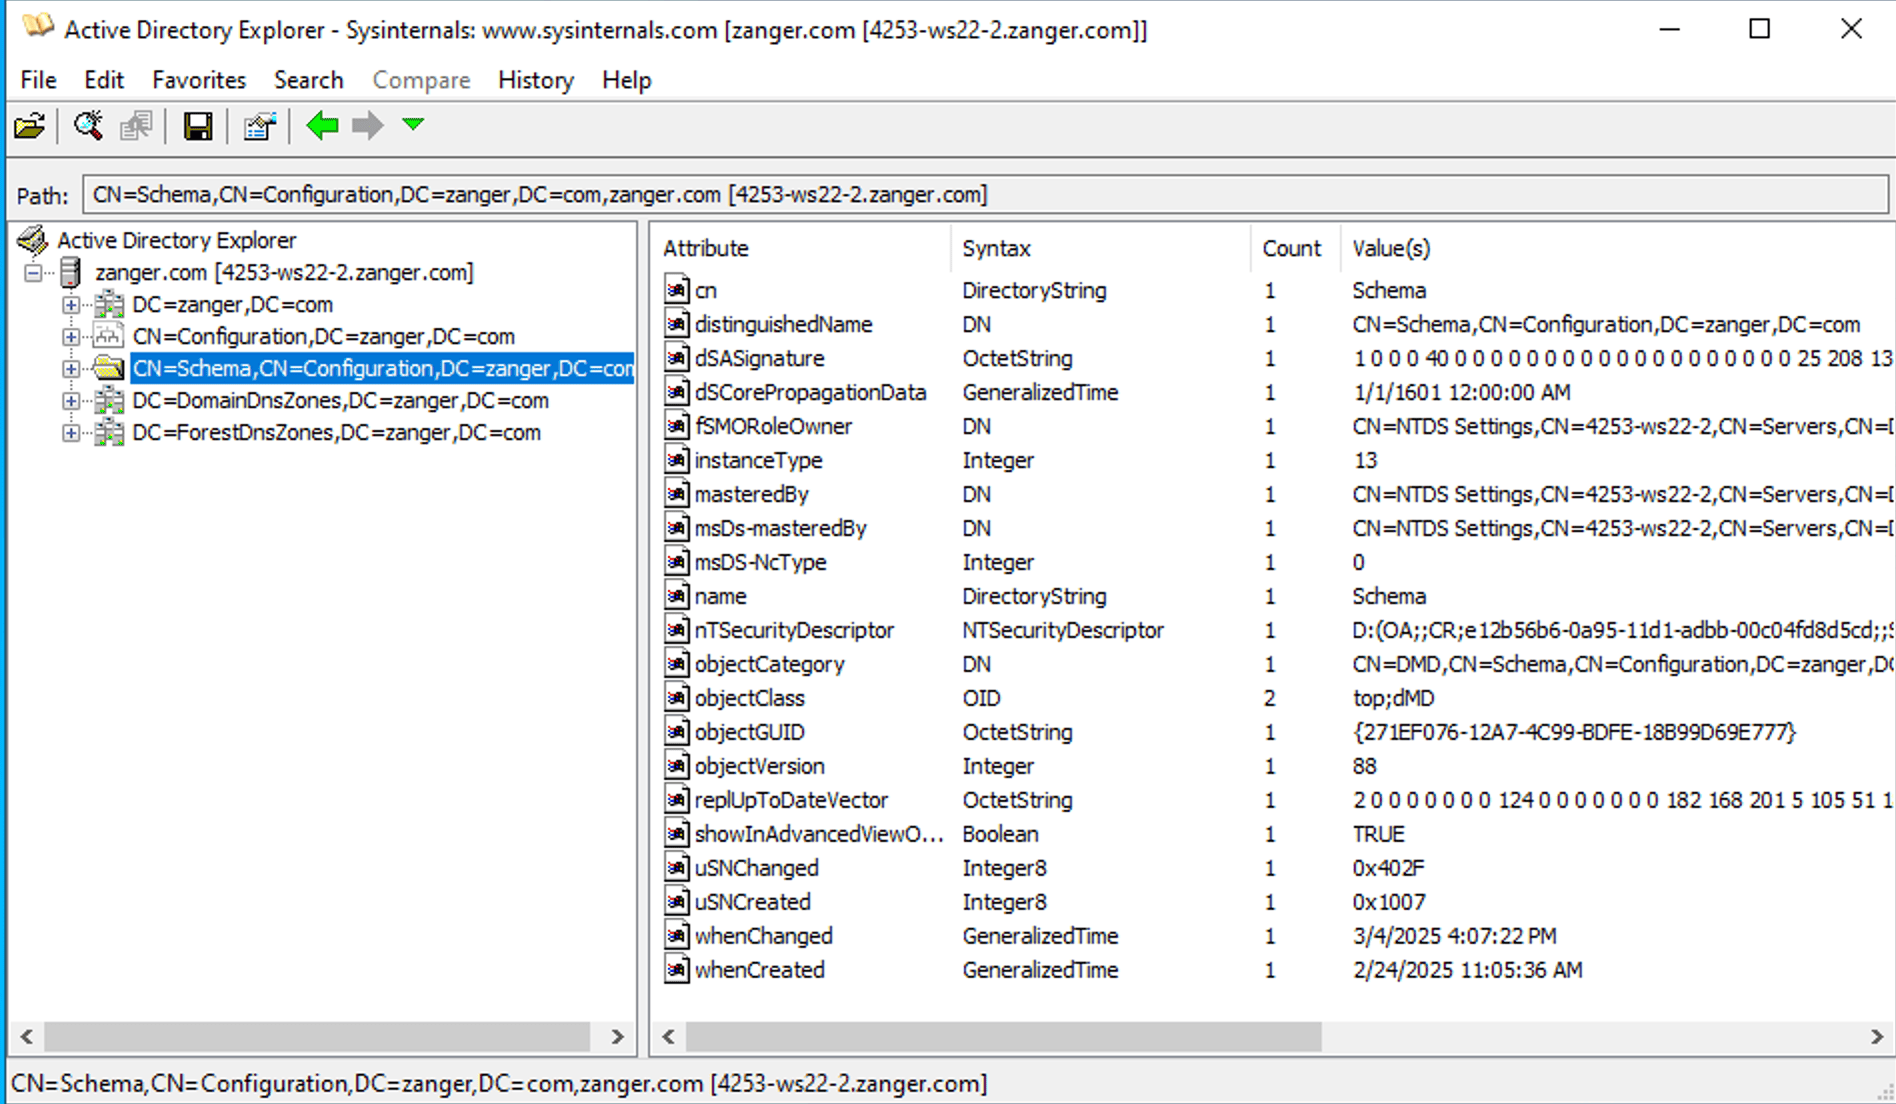Expand CN=Configuration,DC=zanger,DC=com node
Screen dimensions: 1896x1104
pos(70,336)
